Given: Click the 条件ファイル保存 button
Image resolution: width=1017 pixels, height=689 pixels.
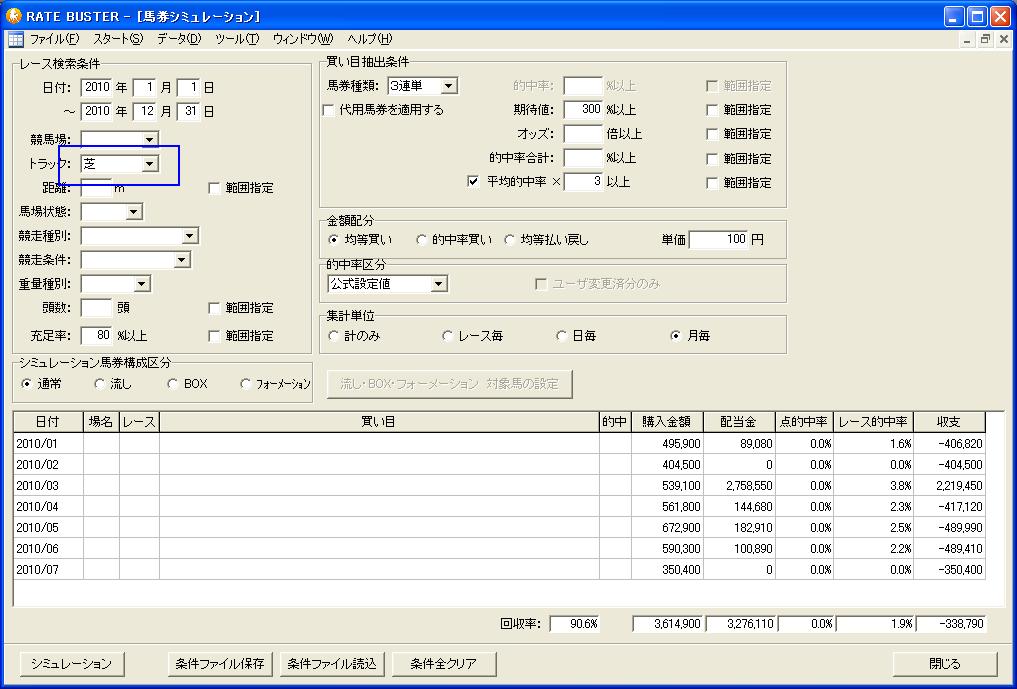Looking at the screenshot, I should pyautogui.click(x=220, y=664).
